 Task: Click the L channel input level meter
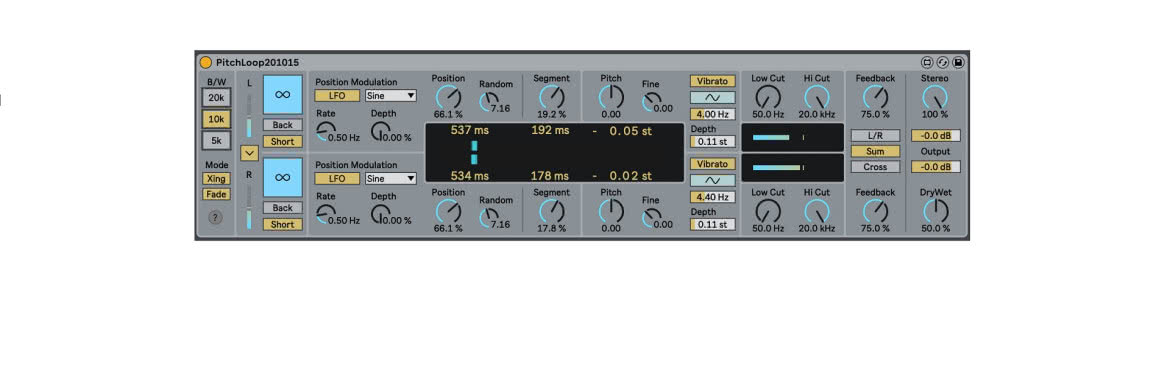[249, 116]
